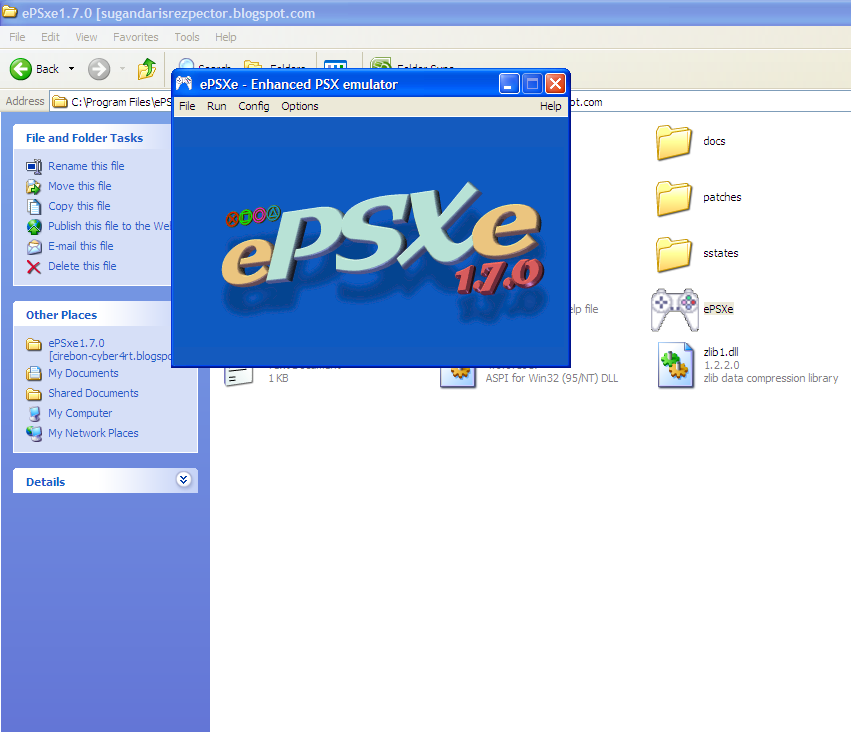Screen dimensions: 851x732
Task: Click Delete this file link
Action: pyautogui.click(x=82, y=266)
